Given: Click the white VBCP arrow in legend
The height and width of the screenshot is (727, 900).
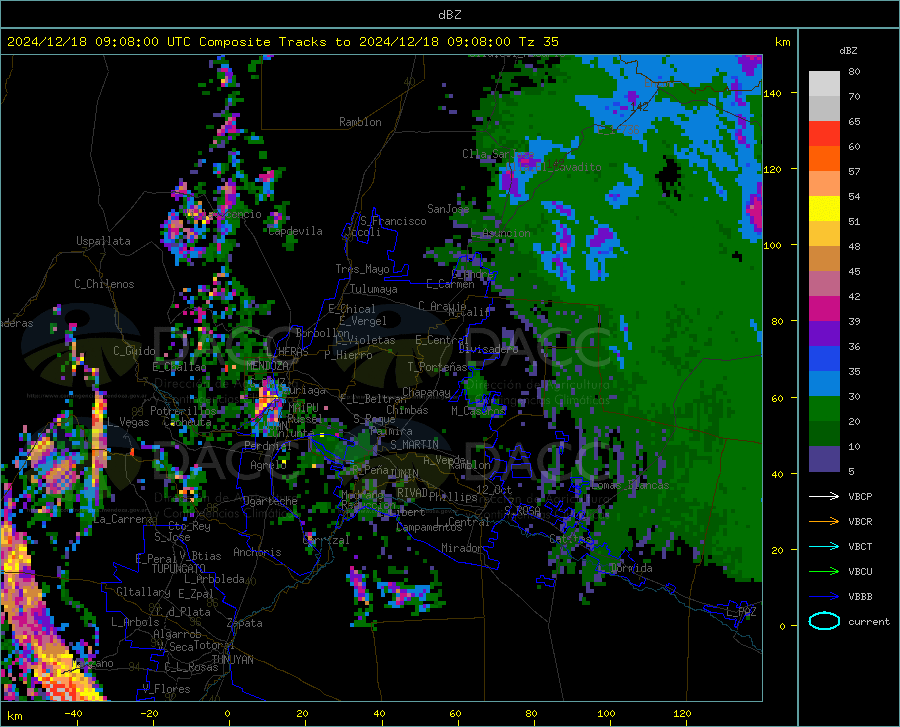Looking at the screenshot, I should (x=824, y=496).
